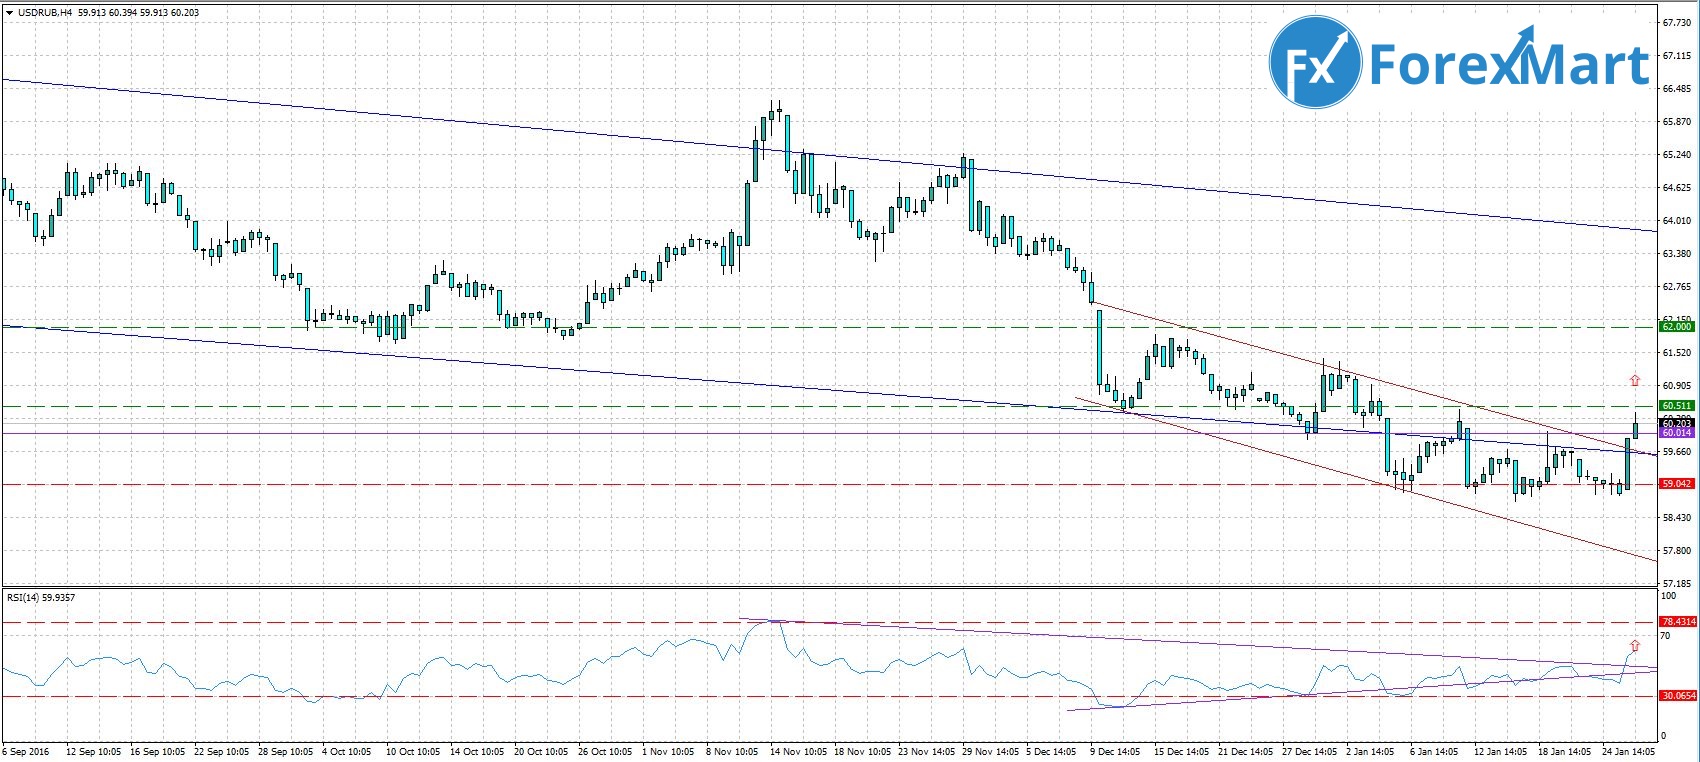Select the red 78.4314 RSI level tag

pyautogui.click(x=1678, y=621)
